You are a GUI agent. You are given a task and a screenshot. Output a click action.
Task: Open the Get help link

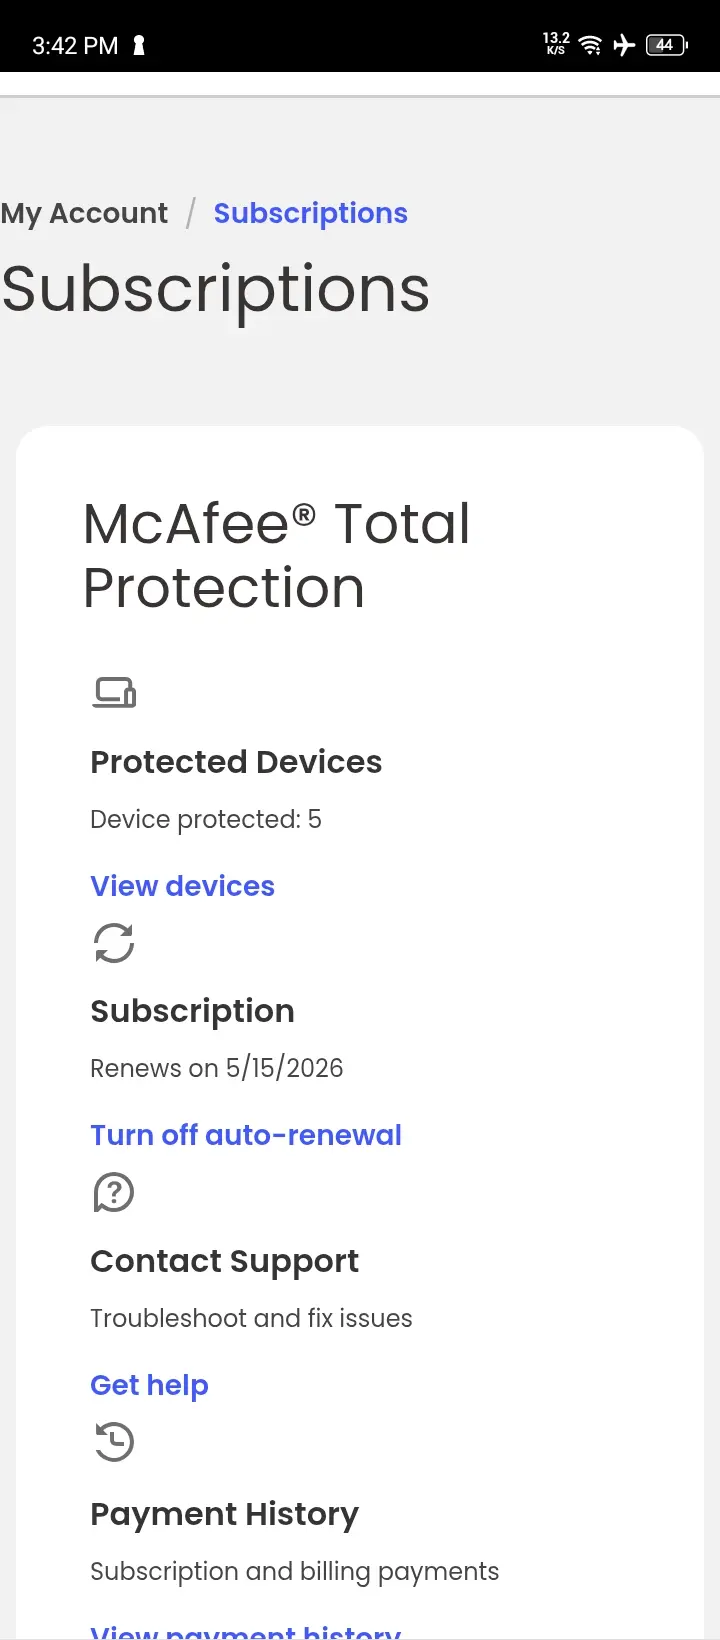click(149, 1385)
